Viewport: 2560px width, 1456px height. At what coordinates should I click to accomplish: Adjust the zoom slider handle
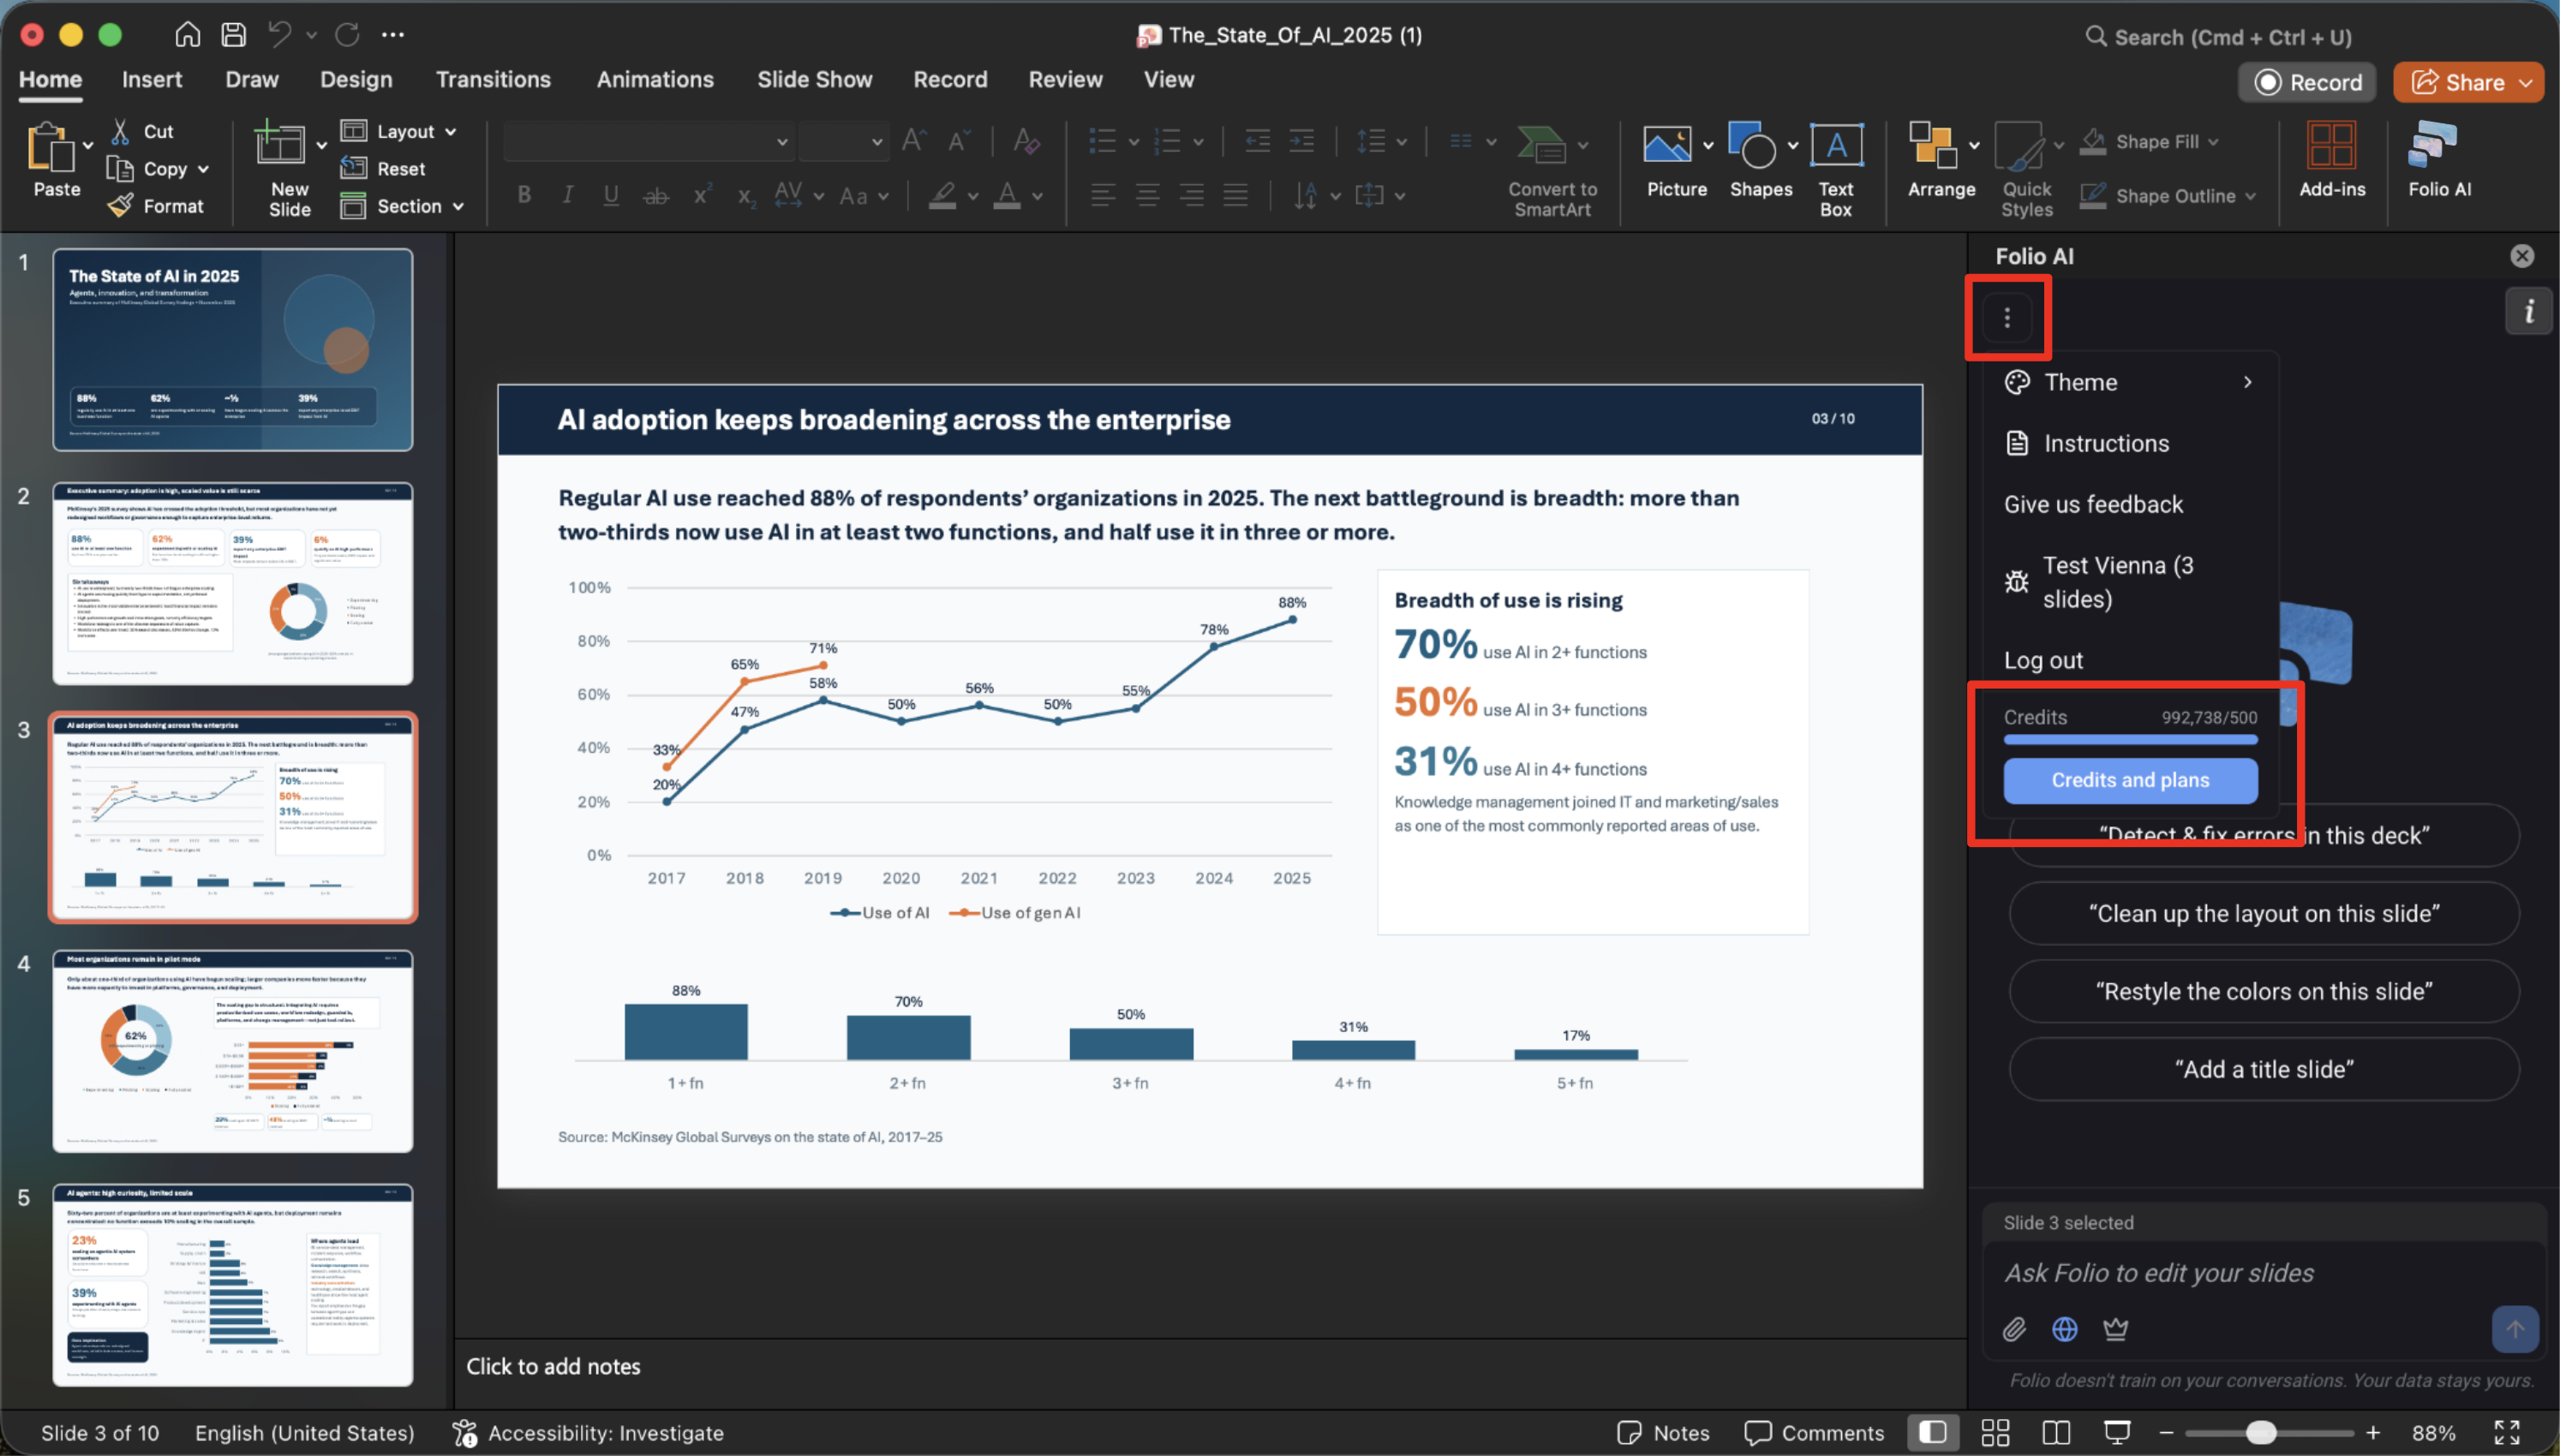(2261, 1433)
